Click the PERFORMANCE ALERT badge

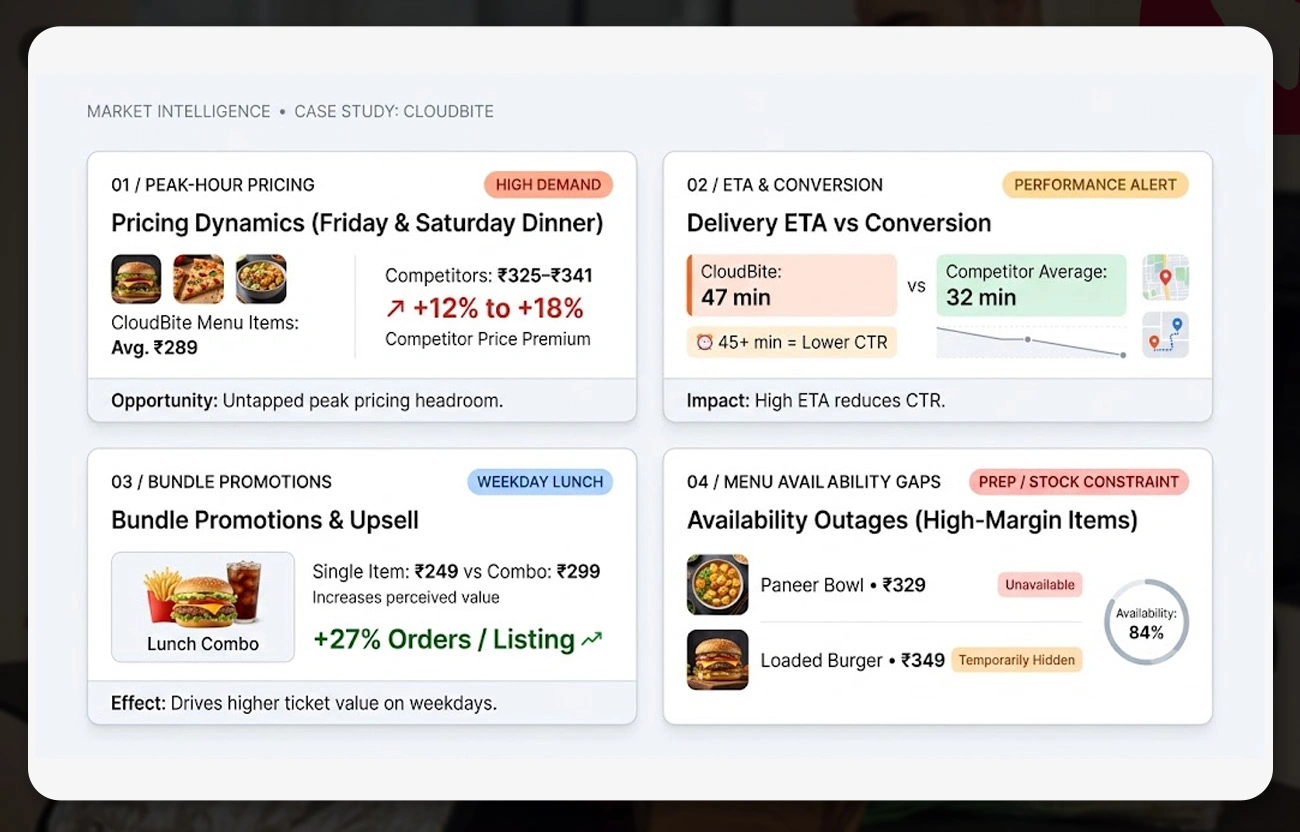1095,185
